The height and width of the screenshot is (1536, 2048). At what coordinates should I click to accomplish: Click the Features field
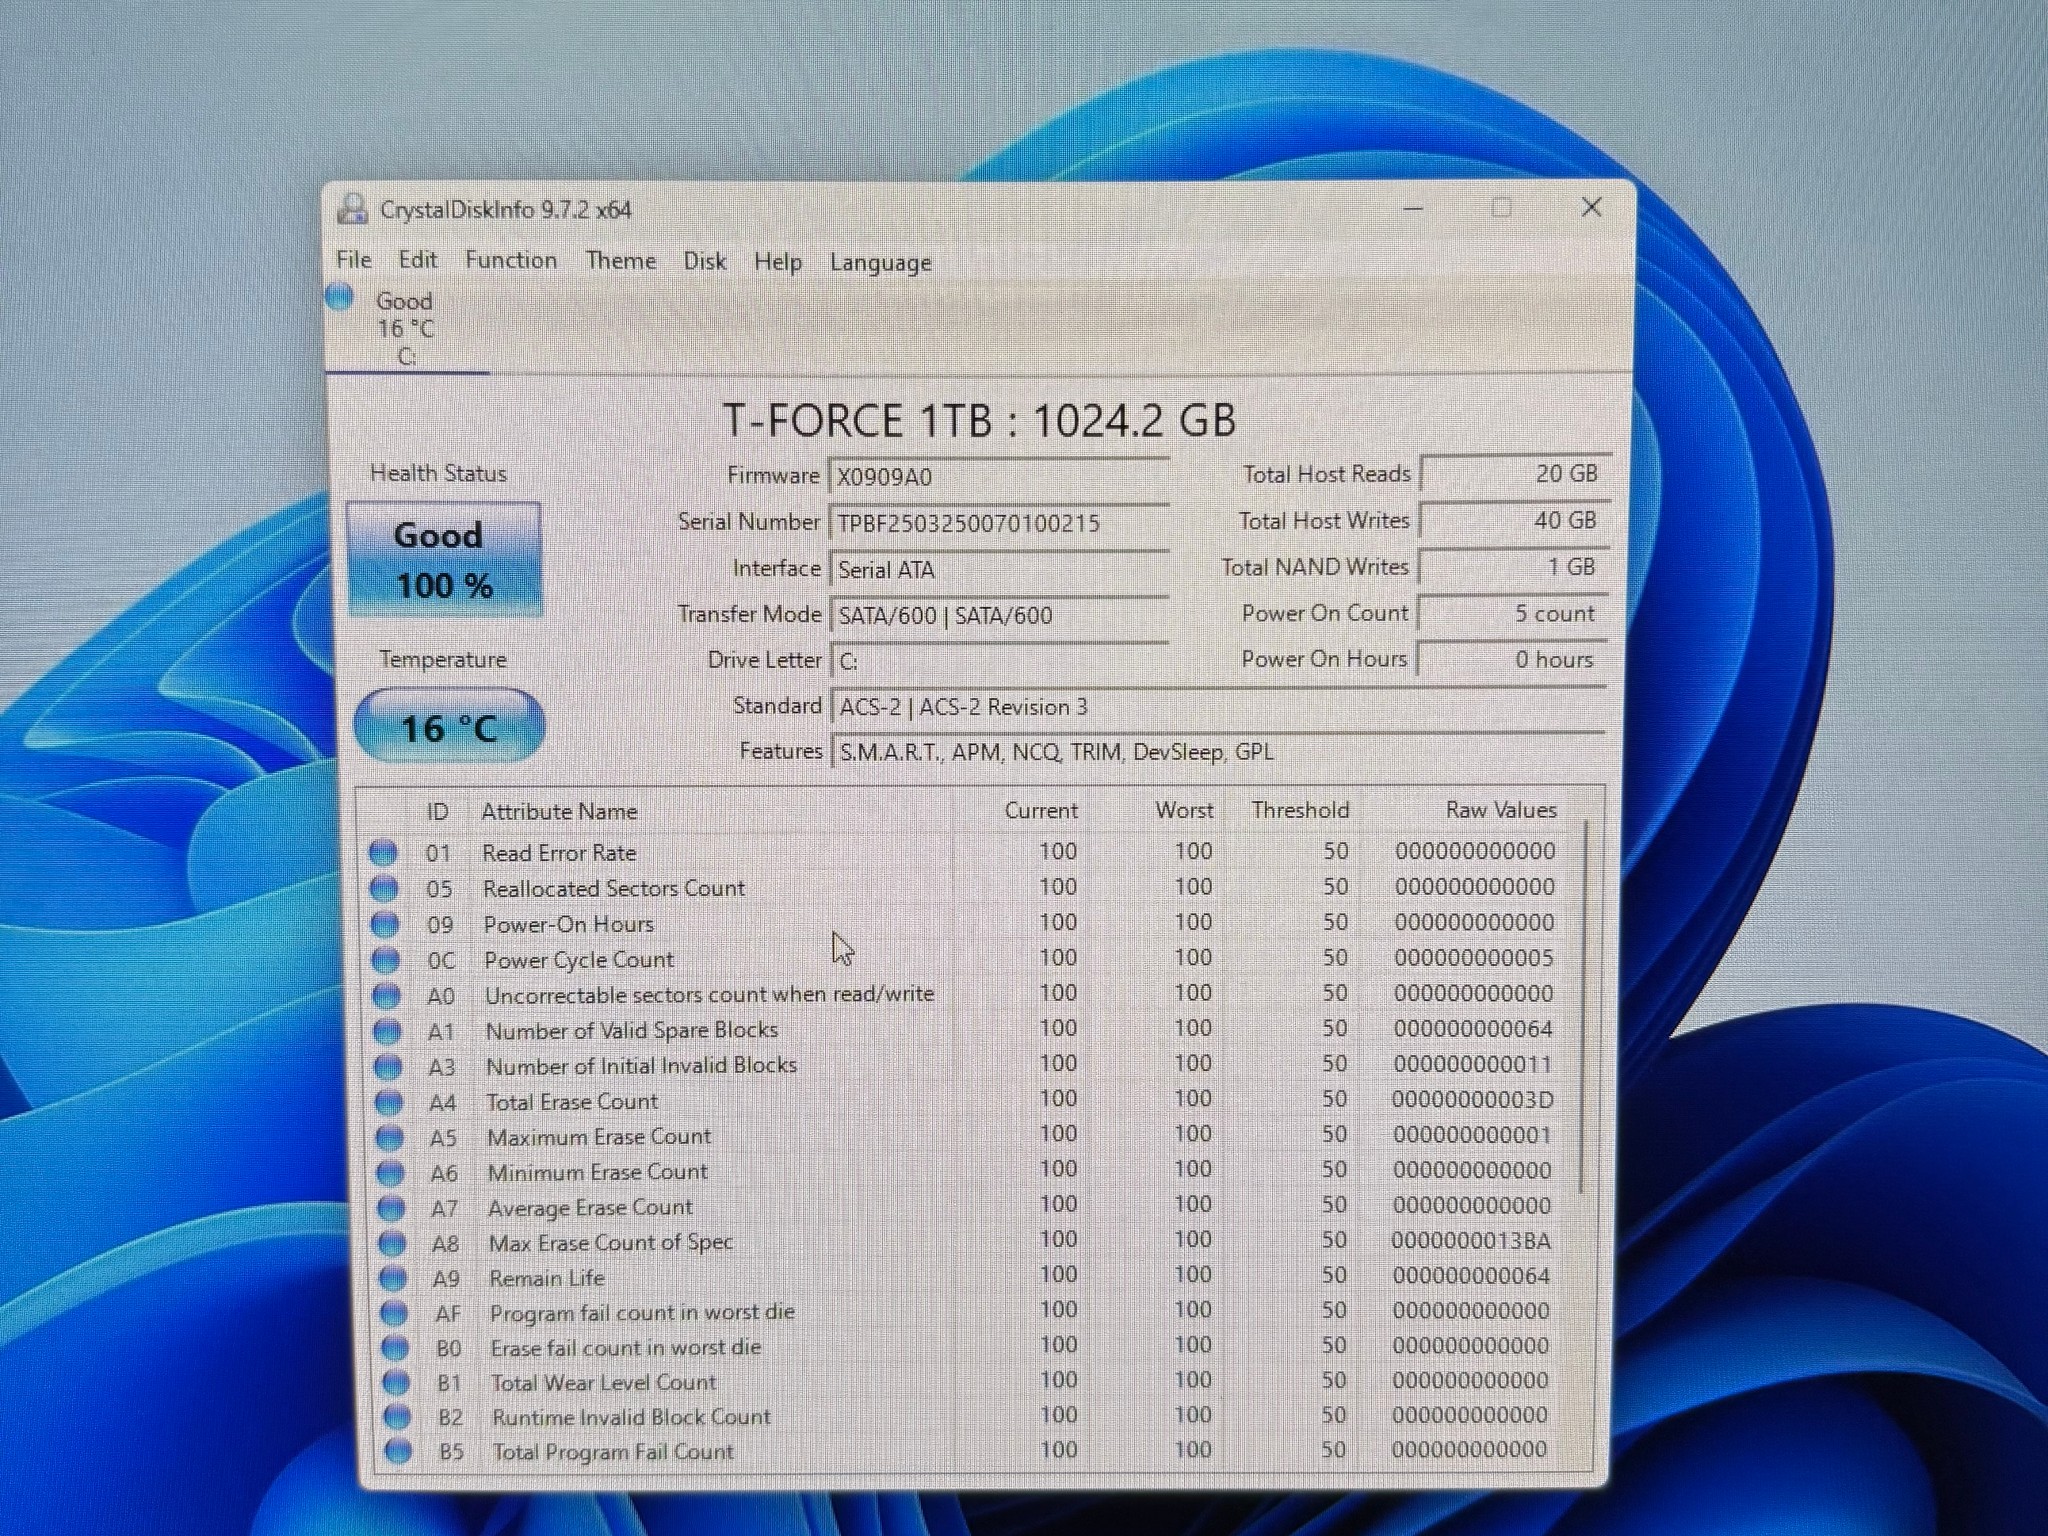(x=1218, y=752)
